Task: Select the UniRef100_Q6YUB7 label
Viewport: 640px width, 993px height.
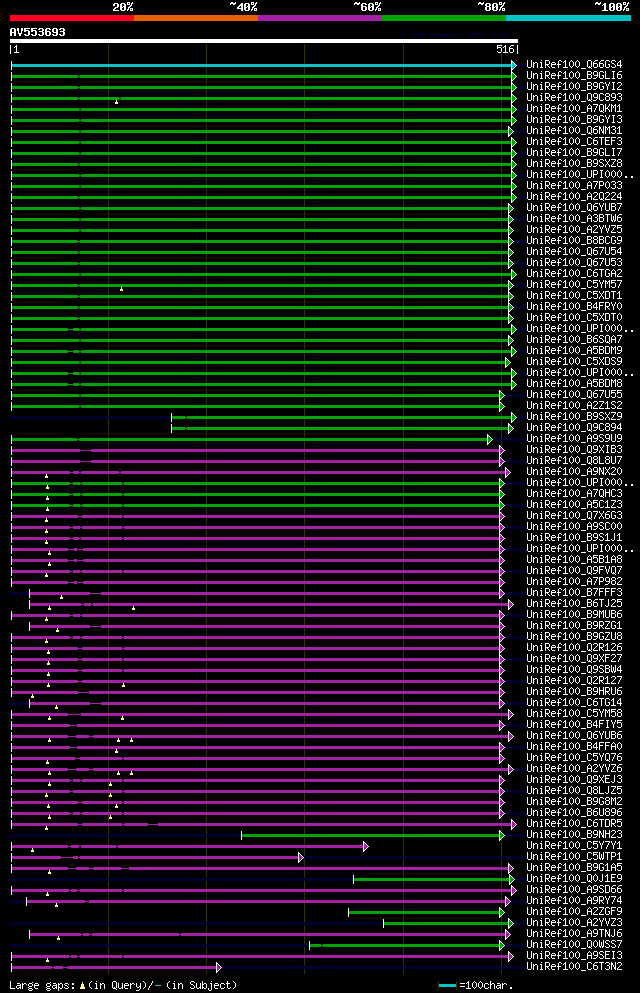Action: point(574,208)
